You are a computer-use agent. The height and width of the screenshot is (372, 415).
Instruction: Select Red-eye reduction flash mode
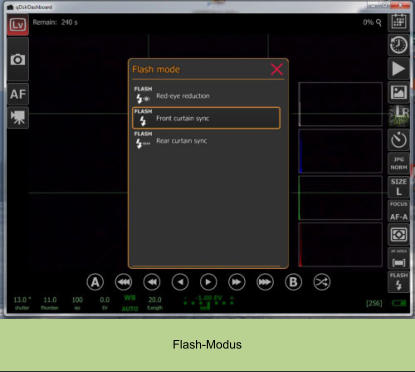[206, 96]
